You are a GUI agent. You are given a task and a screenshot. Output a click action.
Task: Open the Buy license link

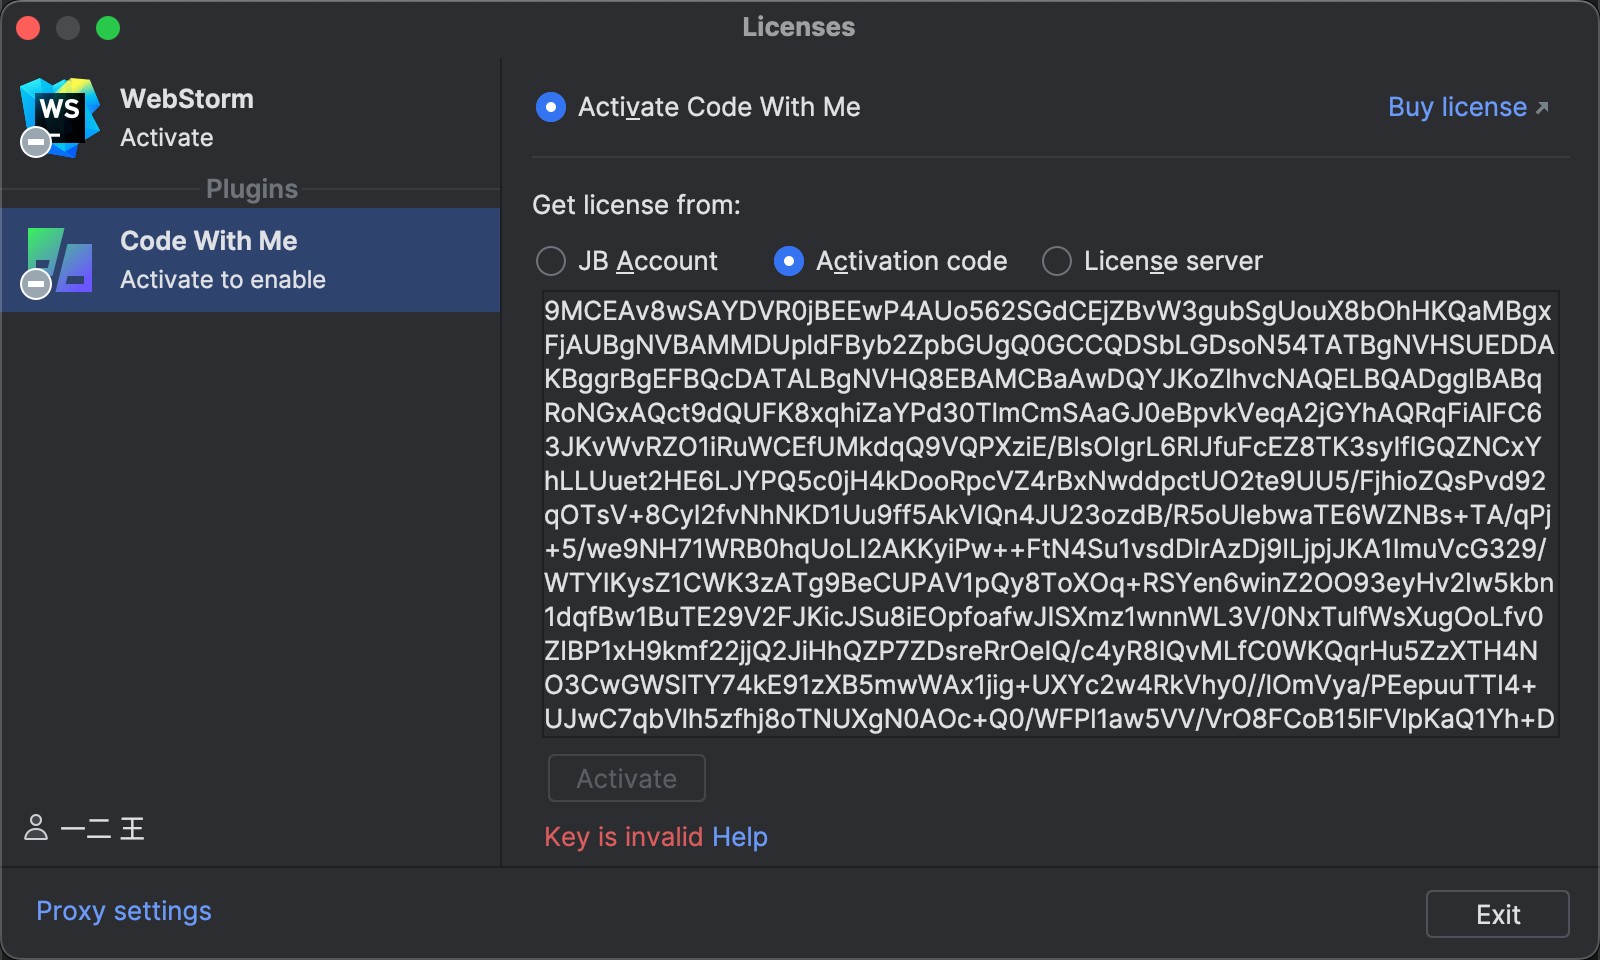[x=1457, y=107]
